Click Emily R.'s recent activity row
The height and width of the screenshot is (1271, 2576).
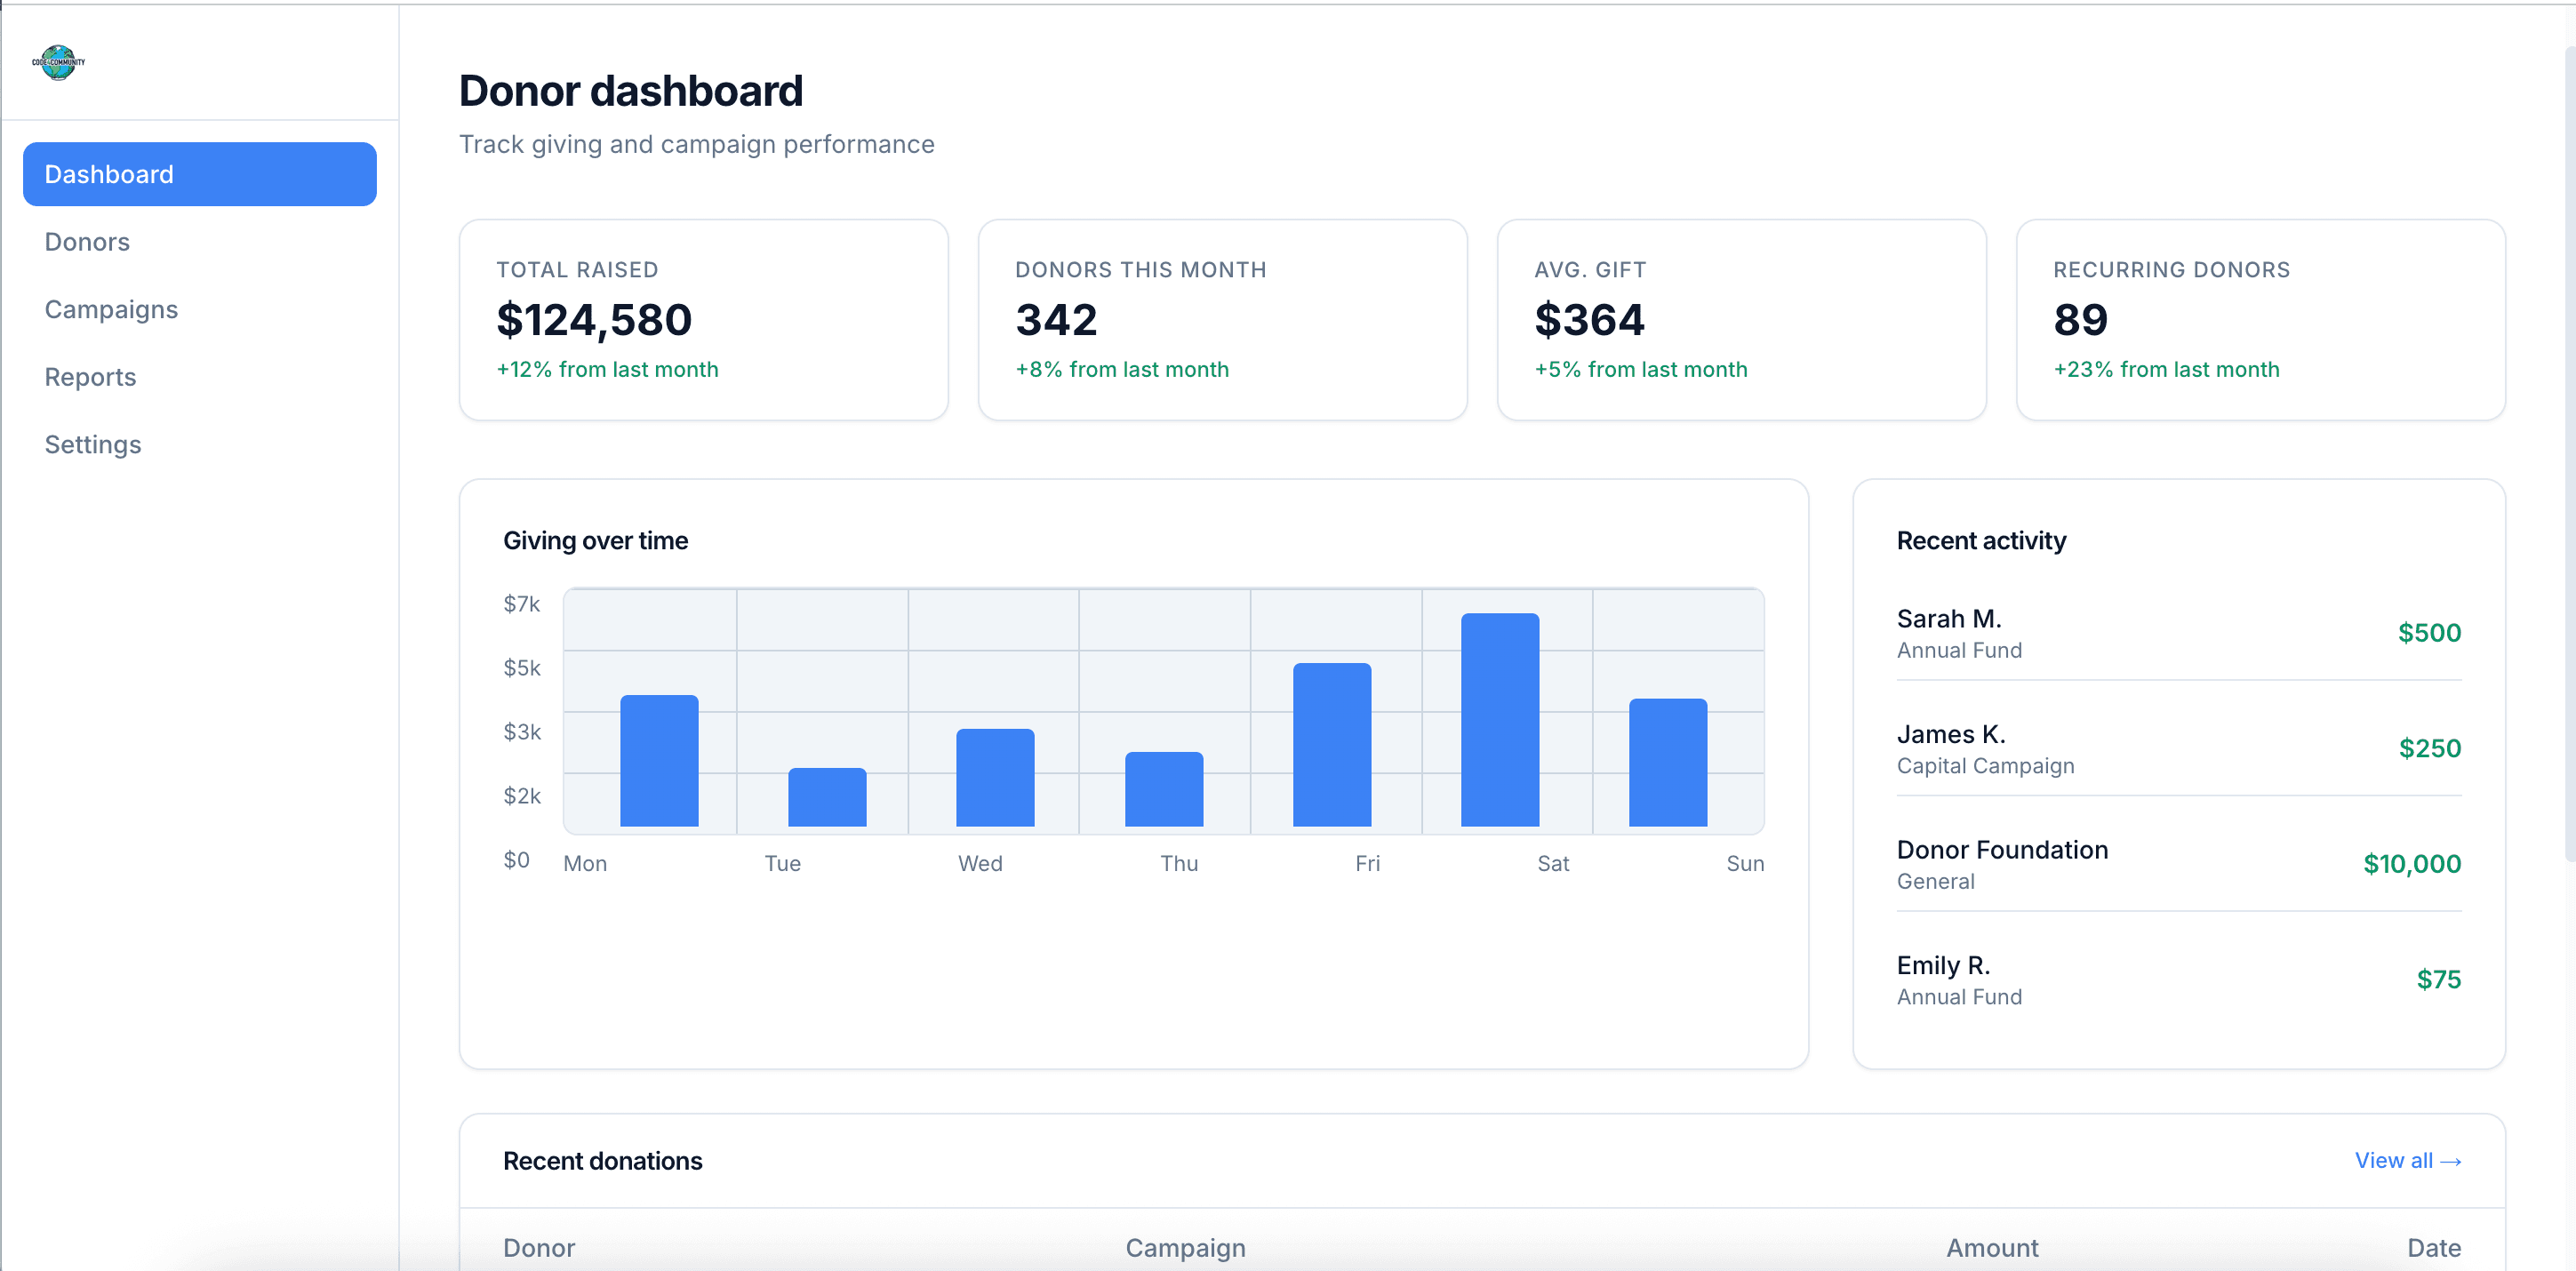tap(2178, 978)
